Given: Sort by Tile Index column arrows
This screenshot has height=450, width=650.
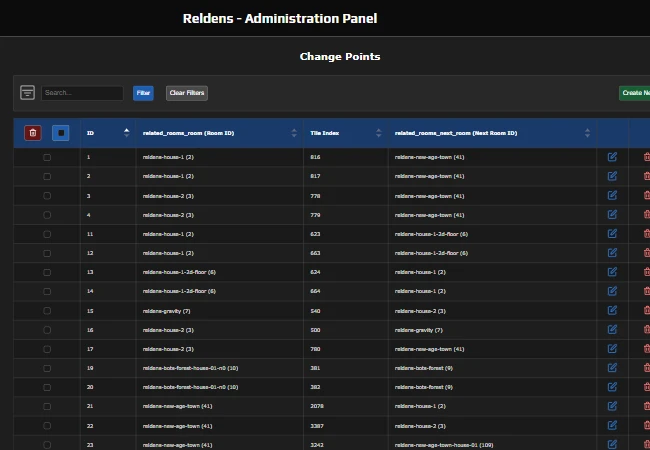Looking at the screenshot, I should 378,133.
